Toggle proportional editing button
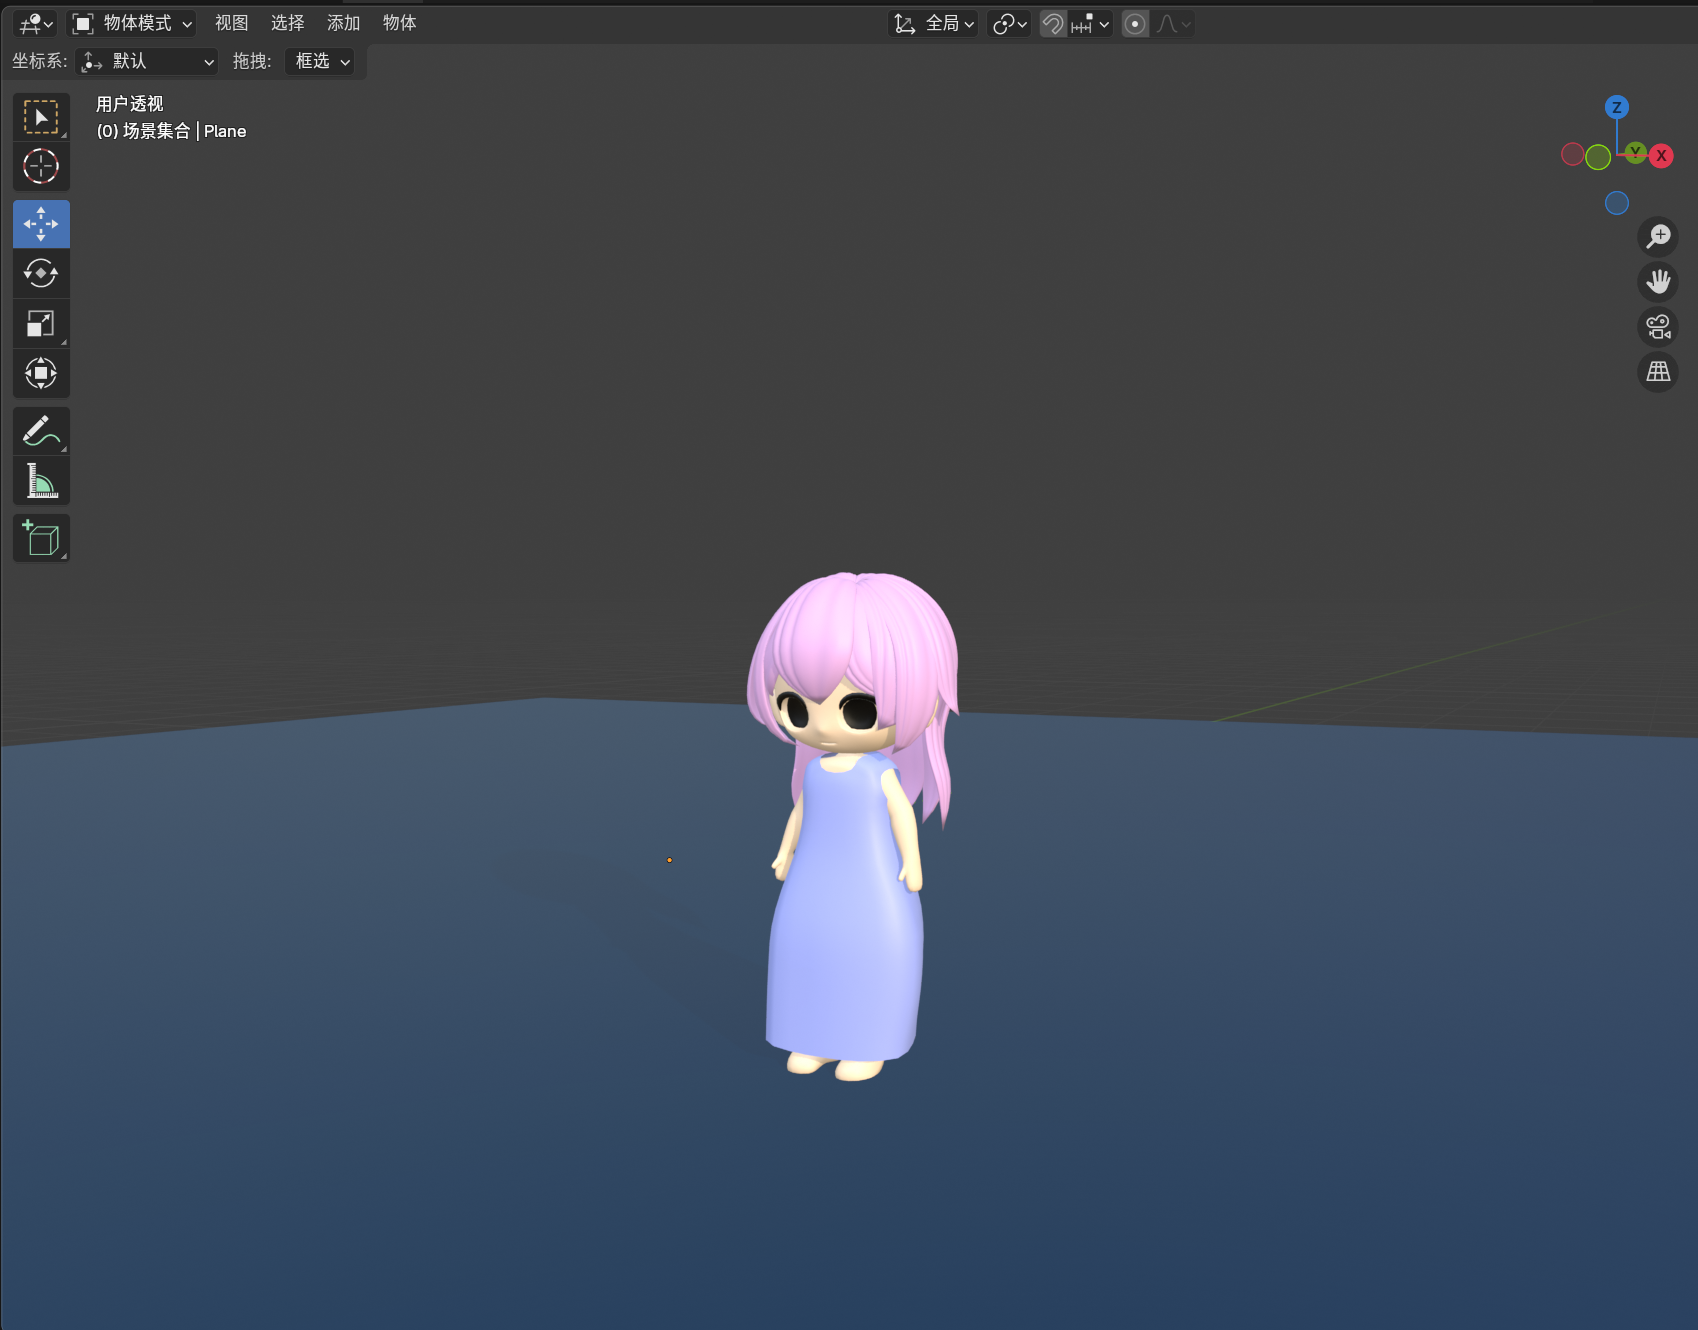 pos(1135,24)
